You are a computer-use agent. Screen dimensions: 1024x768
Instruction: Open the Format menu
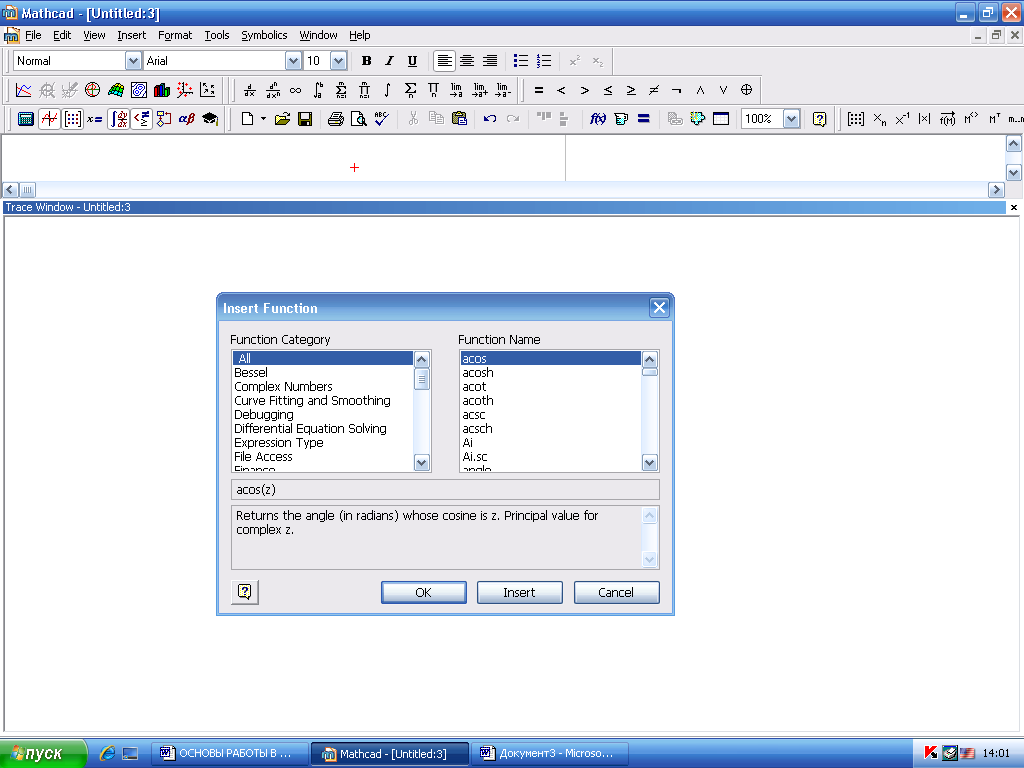pyautogui.click(x=175, y=35)
